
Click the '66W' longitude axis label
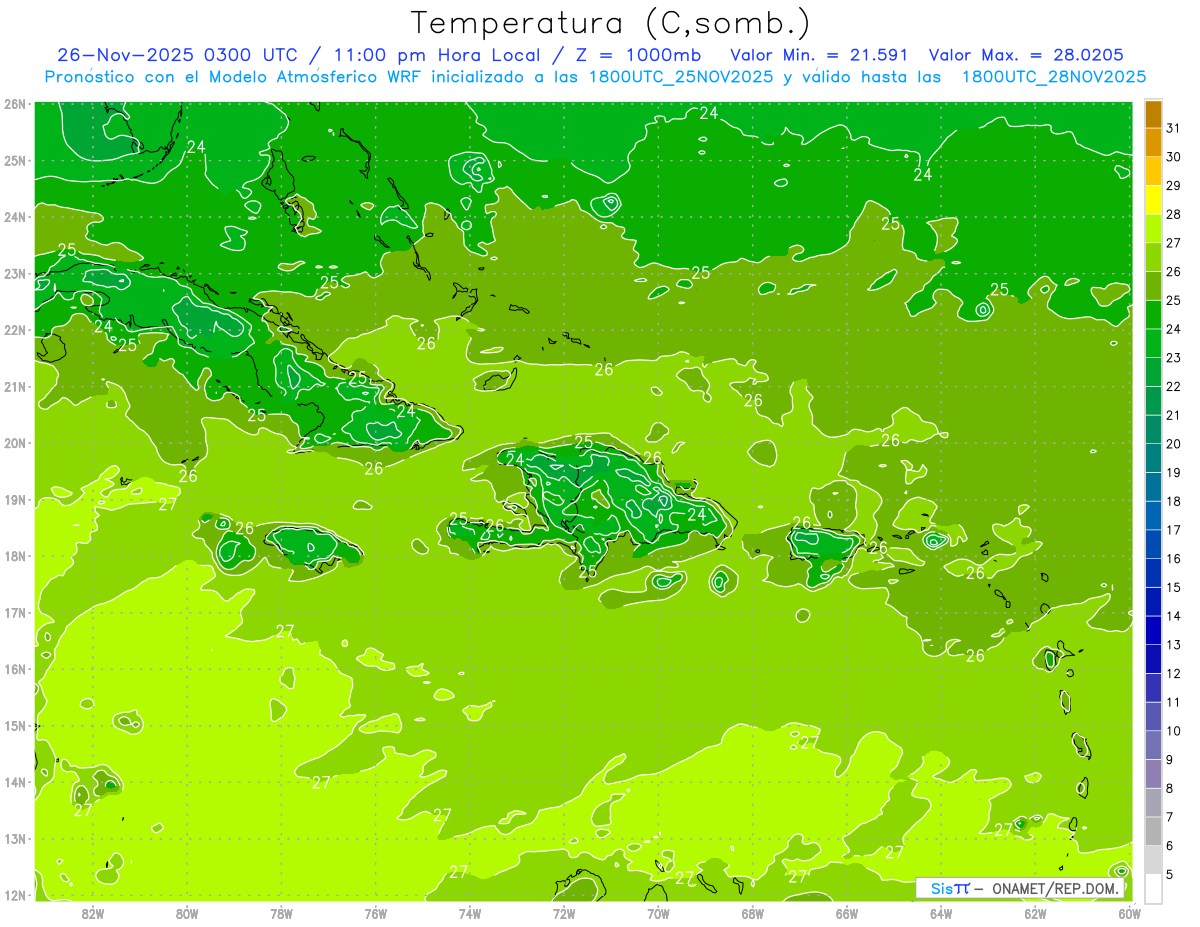(x=847, y=913)
